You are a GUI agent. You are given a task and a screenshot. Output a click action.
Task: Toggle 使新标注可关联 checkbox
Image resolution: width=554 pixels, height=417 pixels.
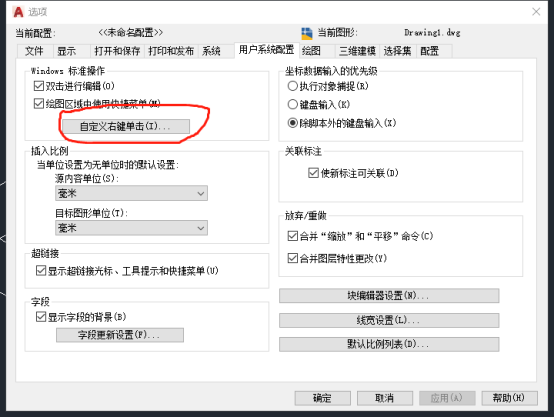click(x=313, y=173)
